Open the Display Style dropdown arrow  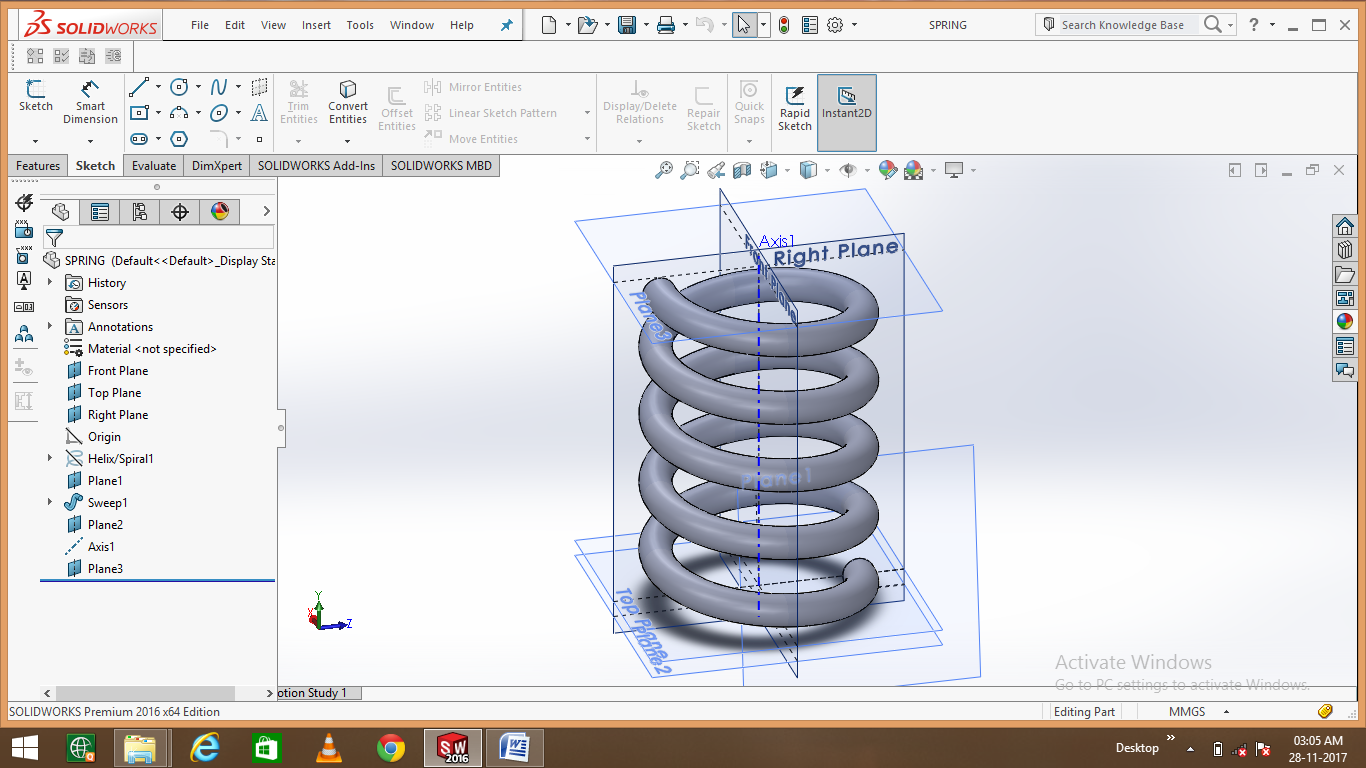[x=827, y=171]
